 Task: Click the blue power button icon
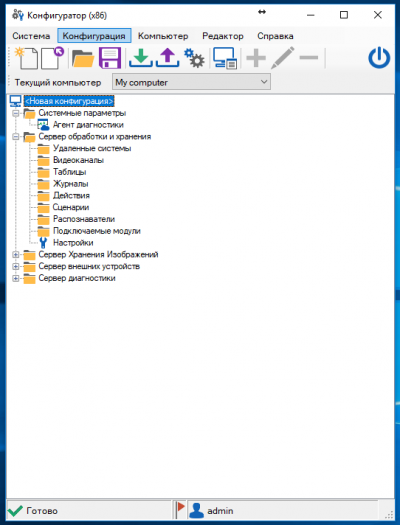pos(379,58)
